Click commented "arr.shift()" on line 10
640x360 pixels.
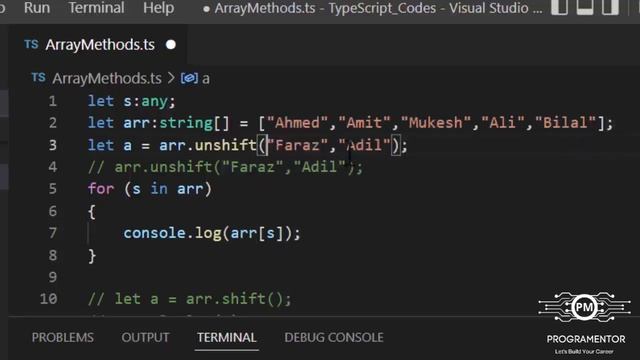point(238,299)
